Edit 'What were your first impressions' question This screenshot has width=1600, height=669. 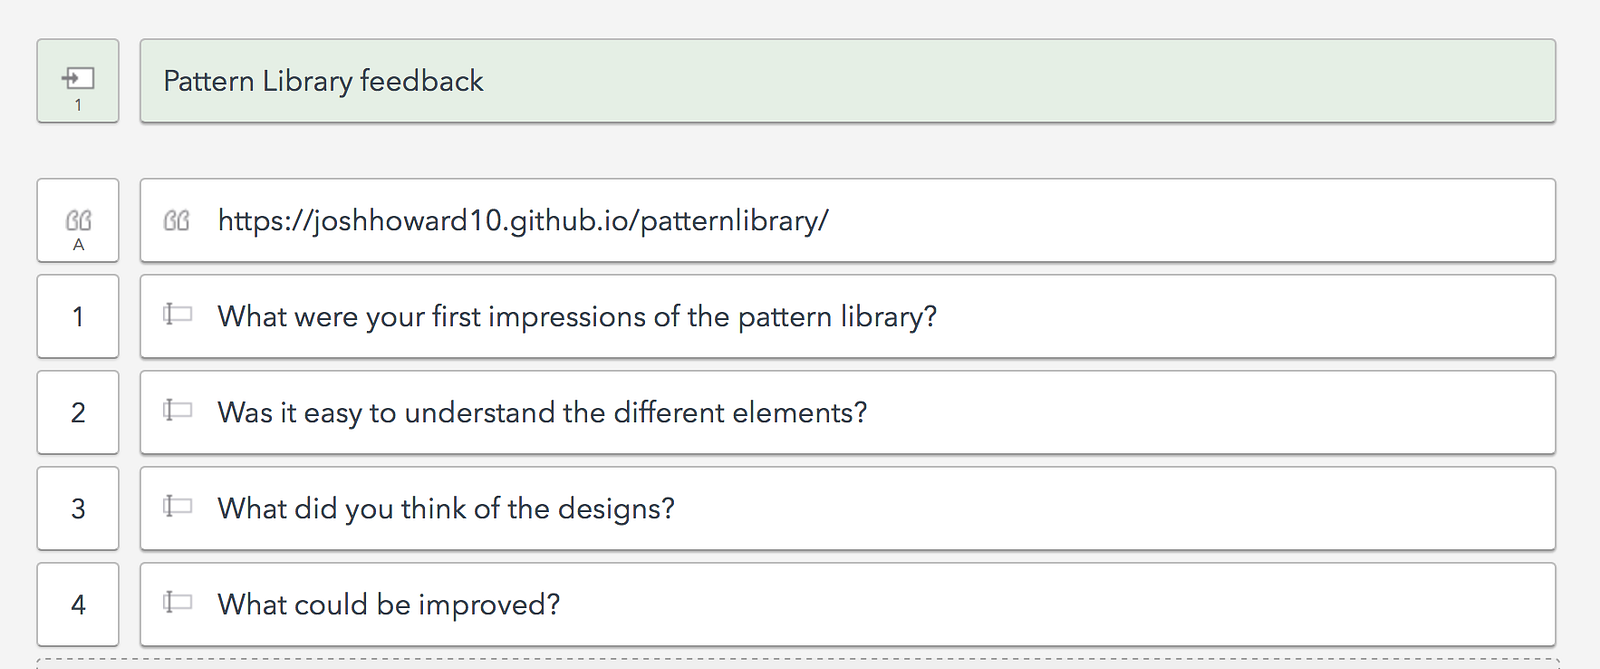[577, 317]
